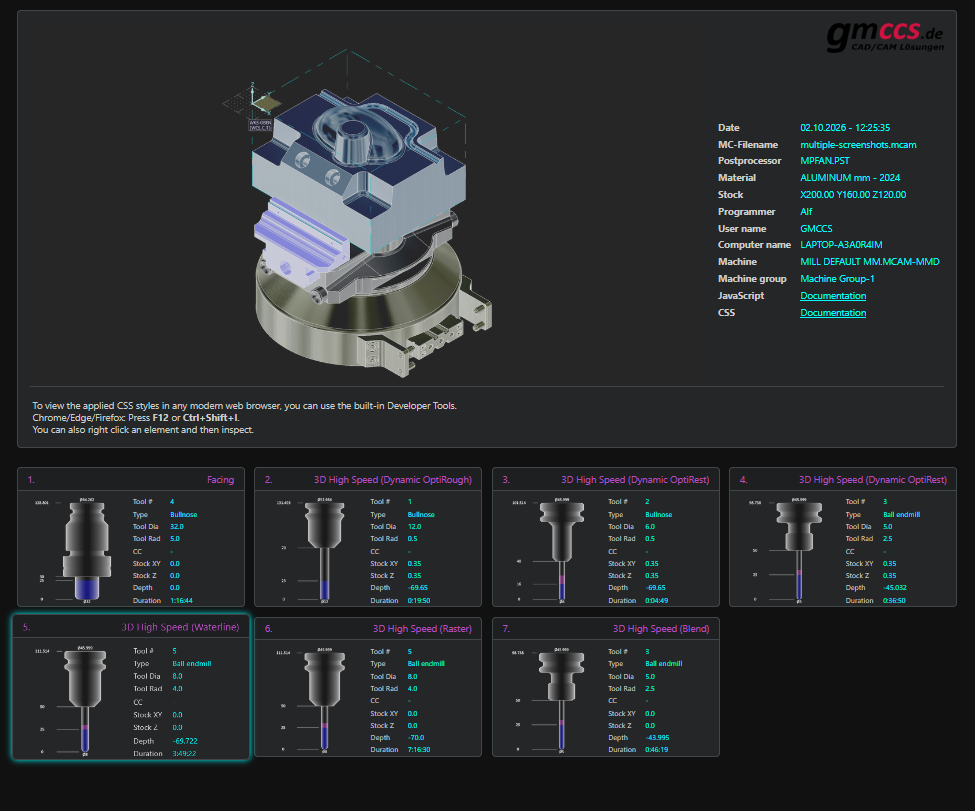Viewport: 975px width, 811px height.
Task: Click the duration '0:04:49' in operation 3
Action: pyautogui.click(x=657, y=601)
